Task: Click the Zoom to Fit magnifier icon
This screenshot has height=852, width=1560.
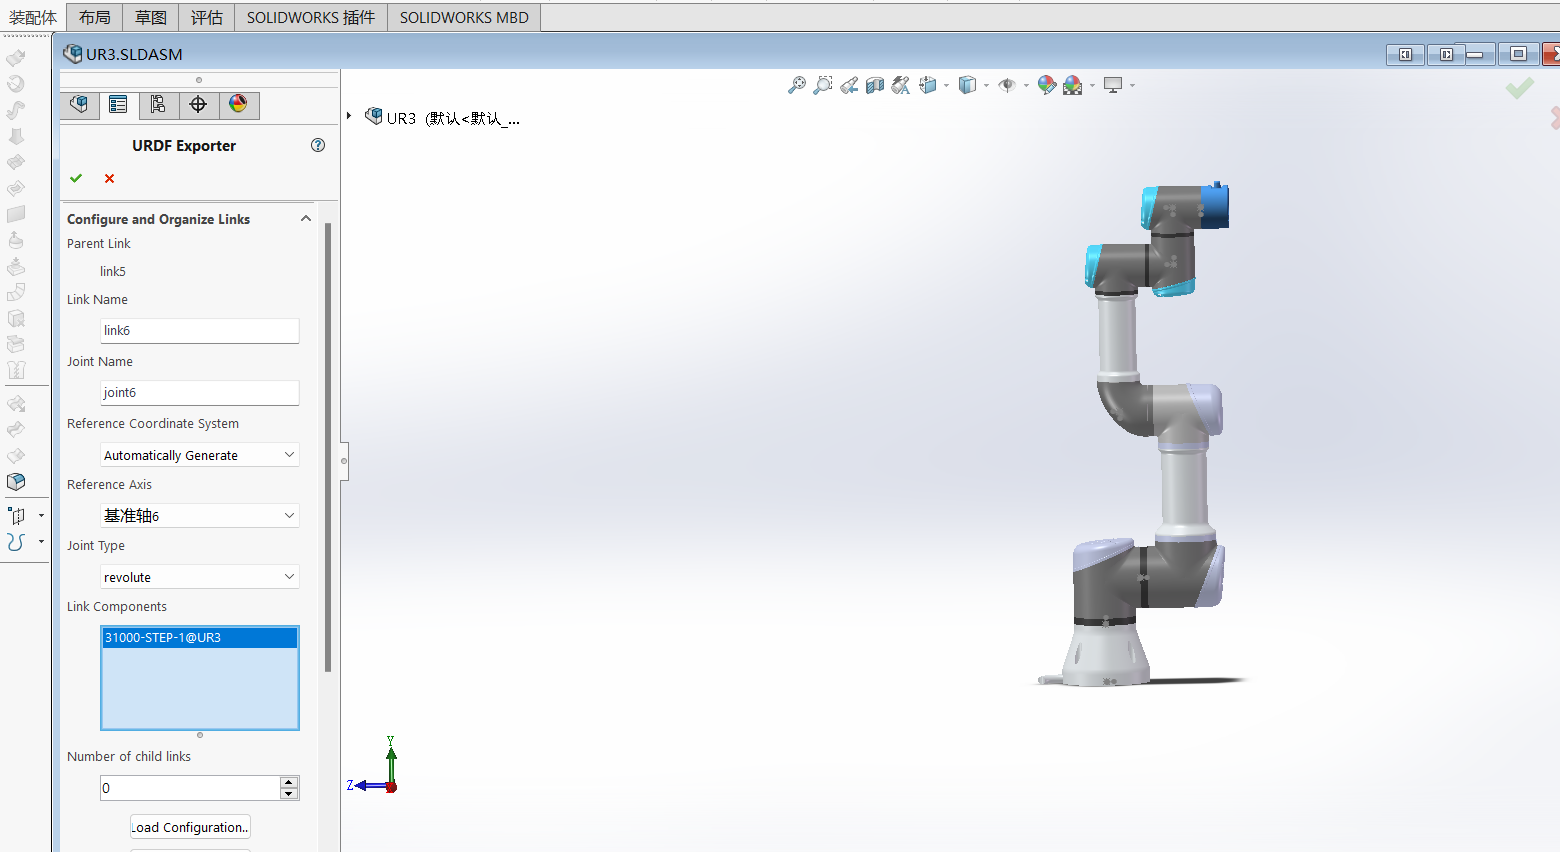Action: [797, 85]
